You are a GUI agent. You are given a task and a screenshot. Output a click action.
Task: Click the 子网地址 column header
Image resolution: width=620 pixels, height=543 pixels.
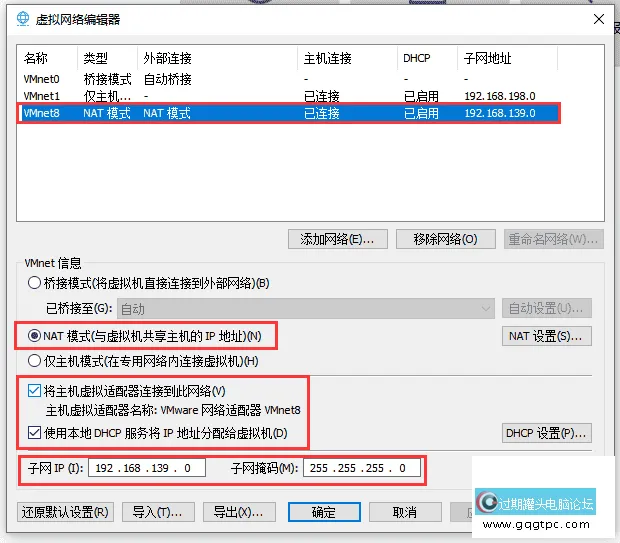pos(486,58)
